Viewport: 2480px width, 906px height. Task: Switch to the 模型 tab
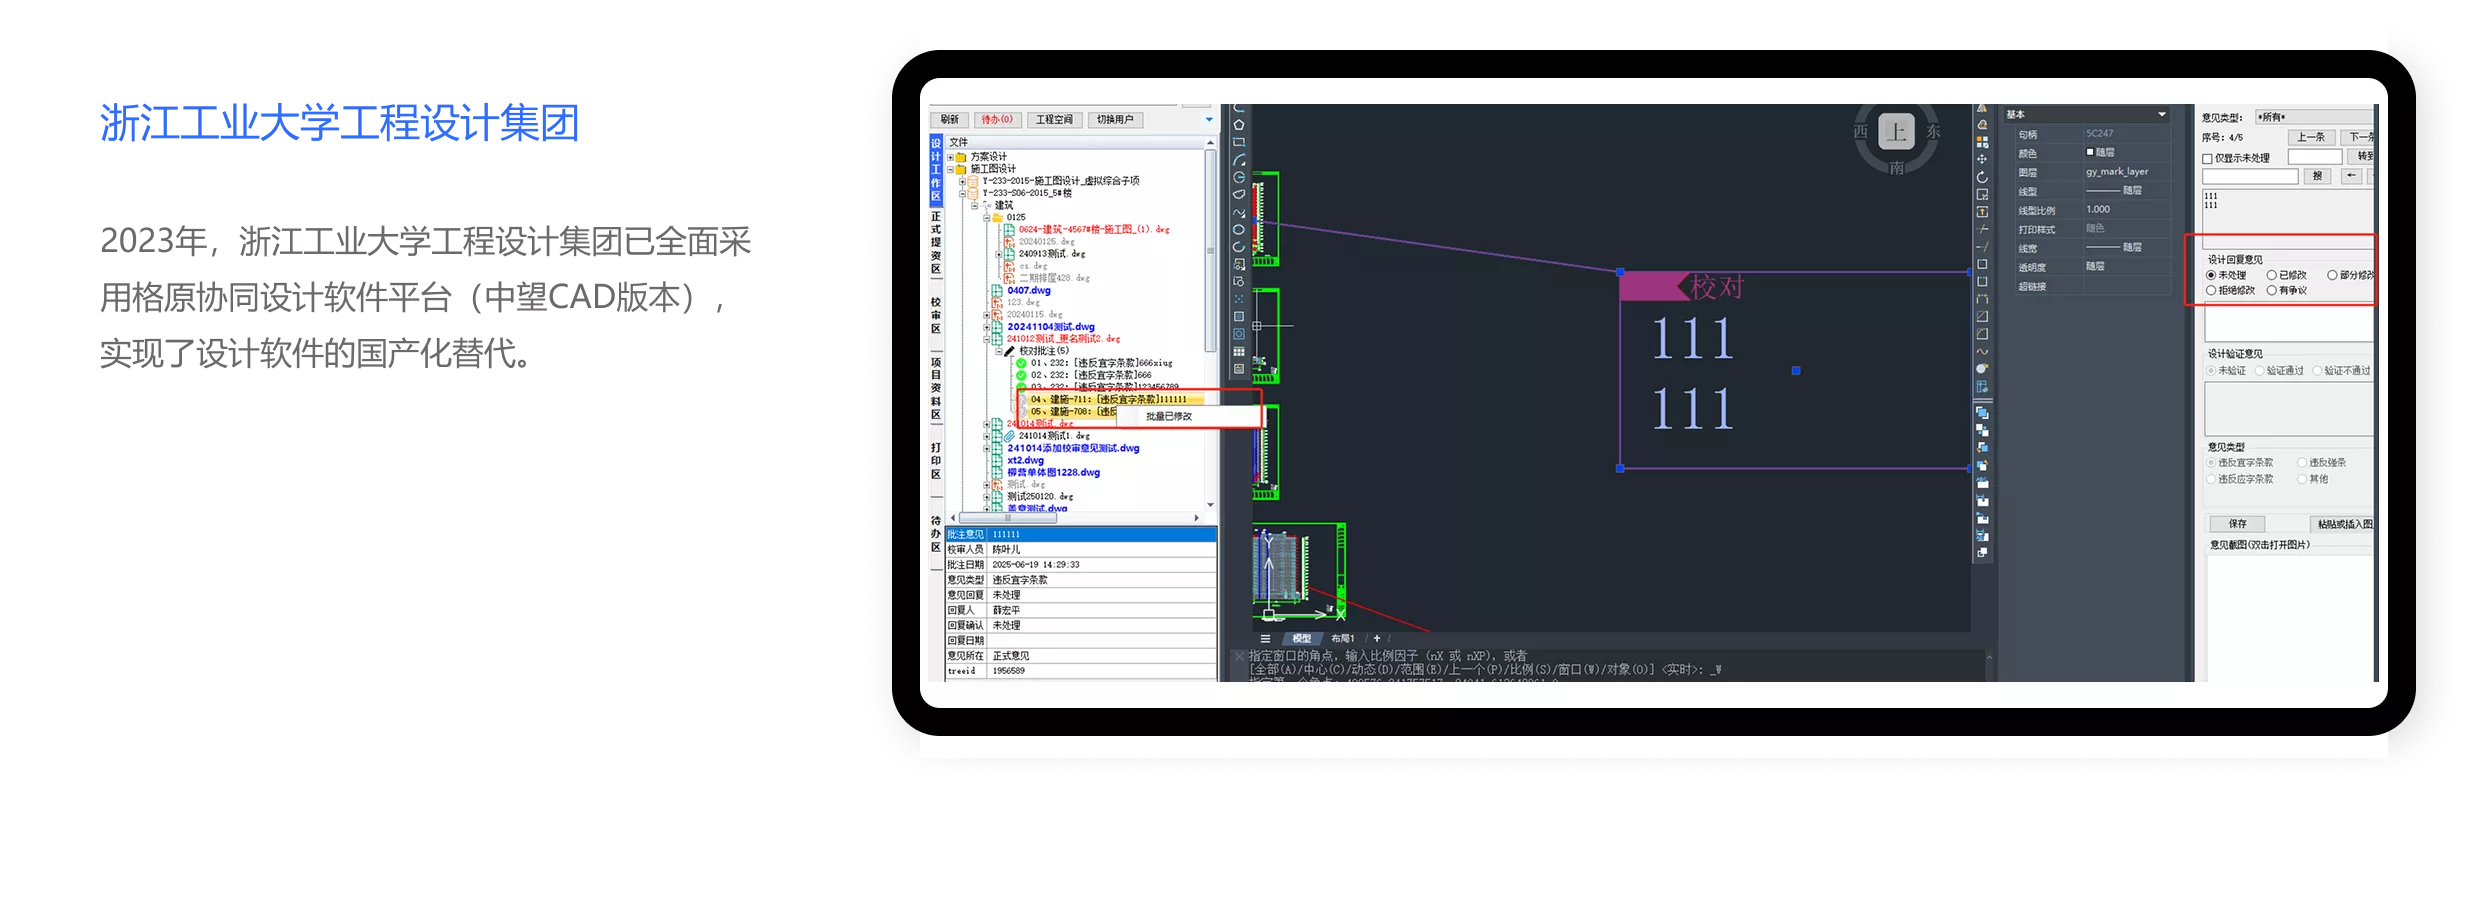click(x=1301, y=638)
